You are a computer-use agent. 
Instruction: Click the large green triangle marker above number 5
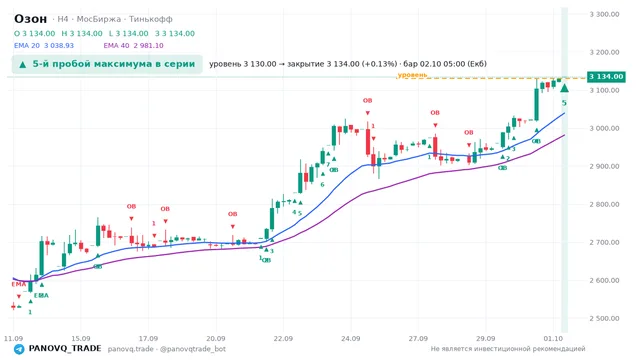coord(564,88)
